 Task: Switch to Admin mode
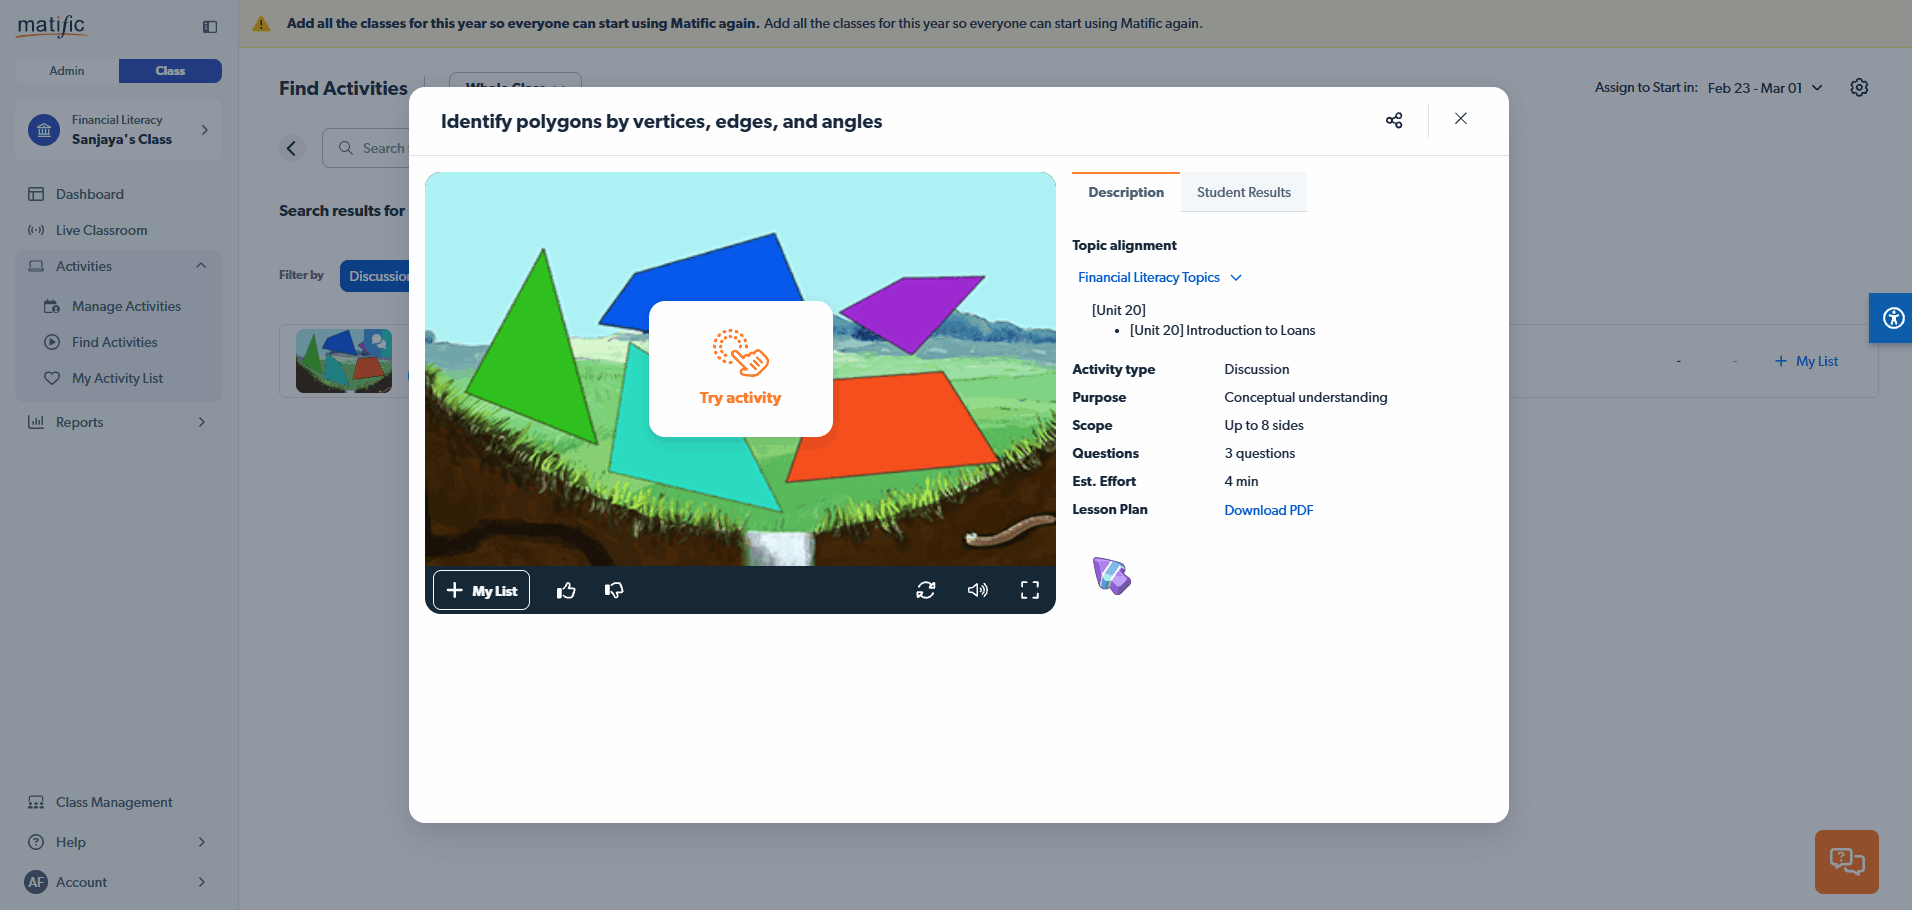coord(67,71)
